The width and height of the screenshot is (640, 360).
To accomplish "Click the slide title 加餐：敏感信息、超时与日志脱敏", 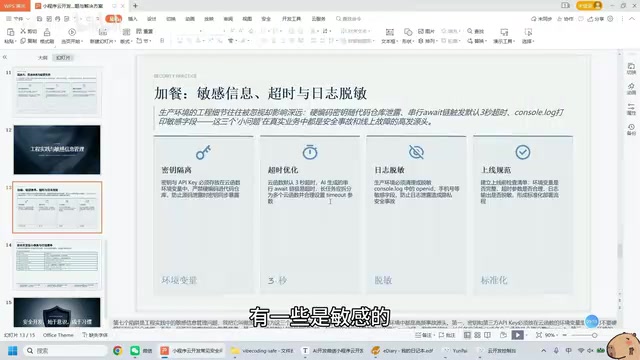I will coord(260,93).
